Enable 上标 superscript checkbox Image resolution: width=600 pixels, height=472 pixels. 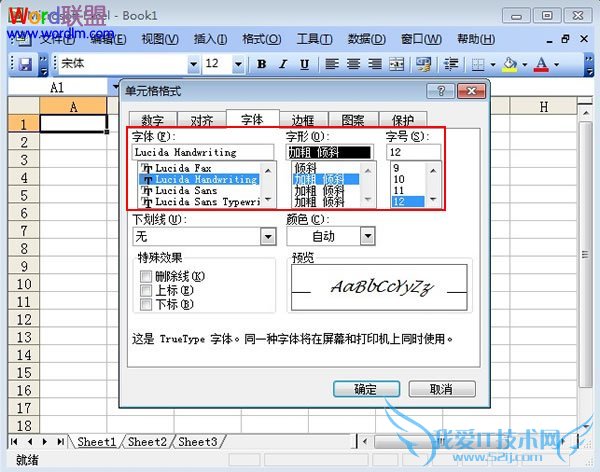(146, 290)
